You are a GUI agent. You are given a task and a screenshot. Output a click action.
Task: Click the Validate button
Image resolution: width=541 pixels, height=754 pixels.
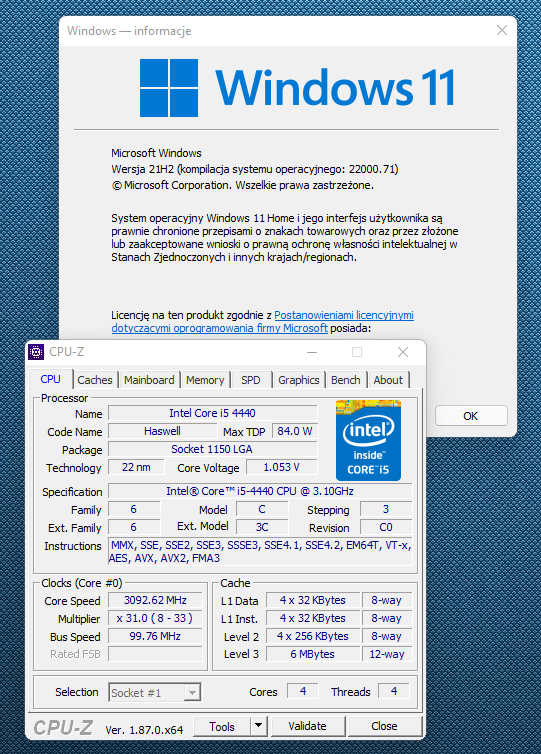tap(308, 726)
